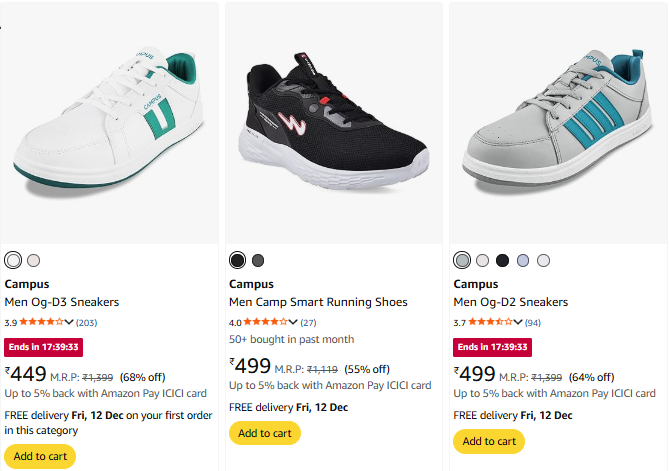The width and height of the screenshot is (669, 471).
Task: Open the 203 reviews count link
Action: 87,322
